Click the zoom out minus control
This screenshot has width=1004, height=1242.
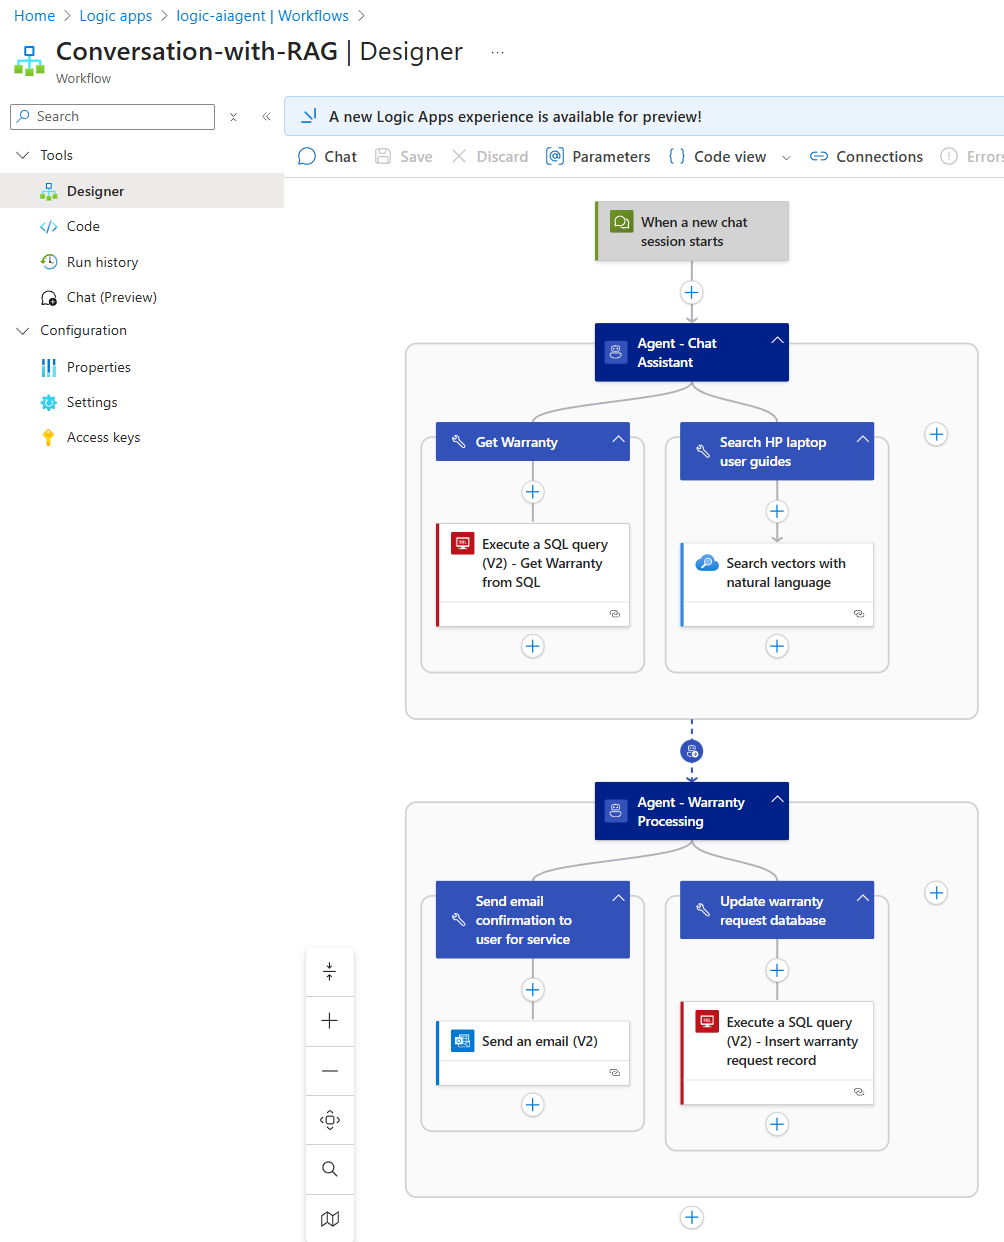pyautogui.click(x=330, y=1071)
